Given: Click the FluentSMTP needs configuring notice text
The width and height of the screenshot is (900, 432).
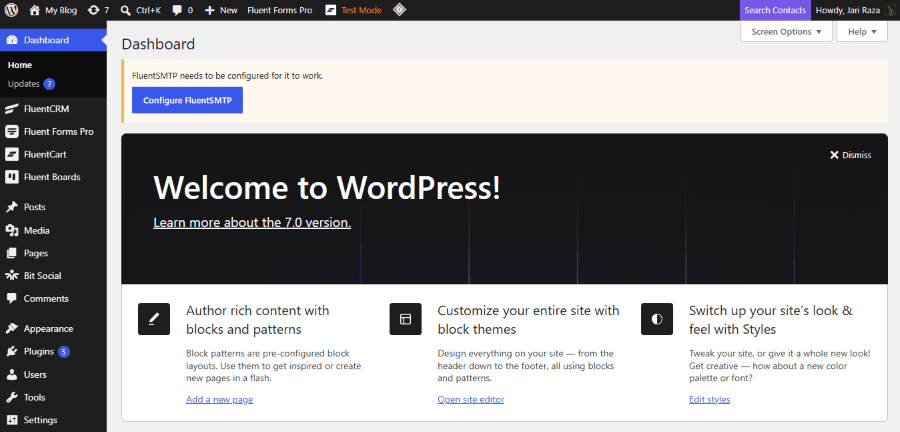Looking at the screenshot, I should pos(227,75).
